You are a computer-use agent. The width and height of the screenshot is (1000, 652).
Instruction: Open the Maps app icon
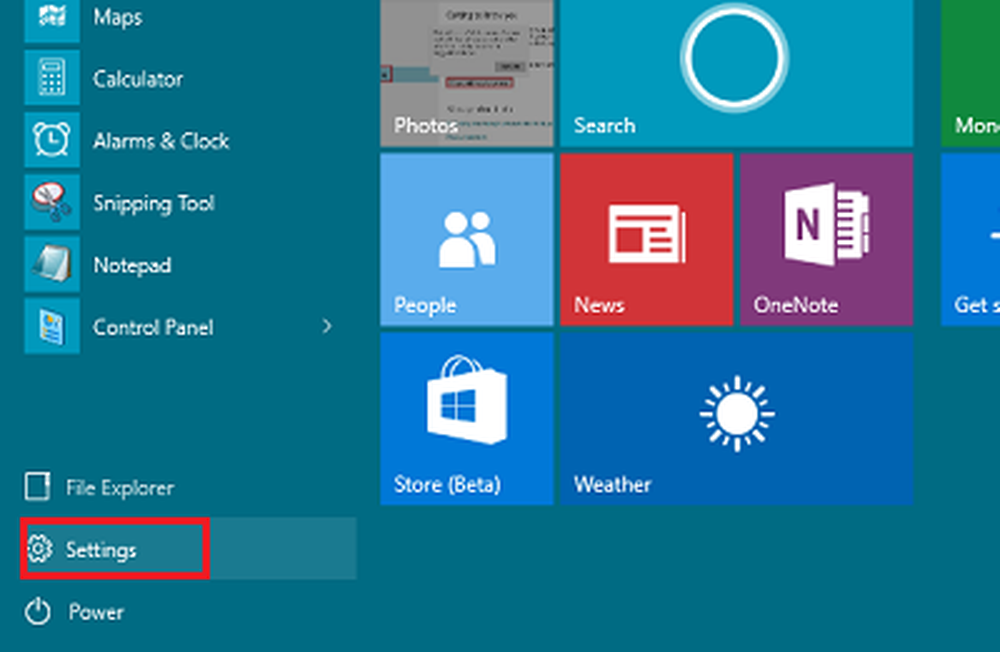(x=51, y=19)
